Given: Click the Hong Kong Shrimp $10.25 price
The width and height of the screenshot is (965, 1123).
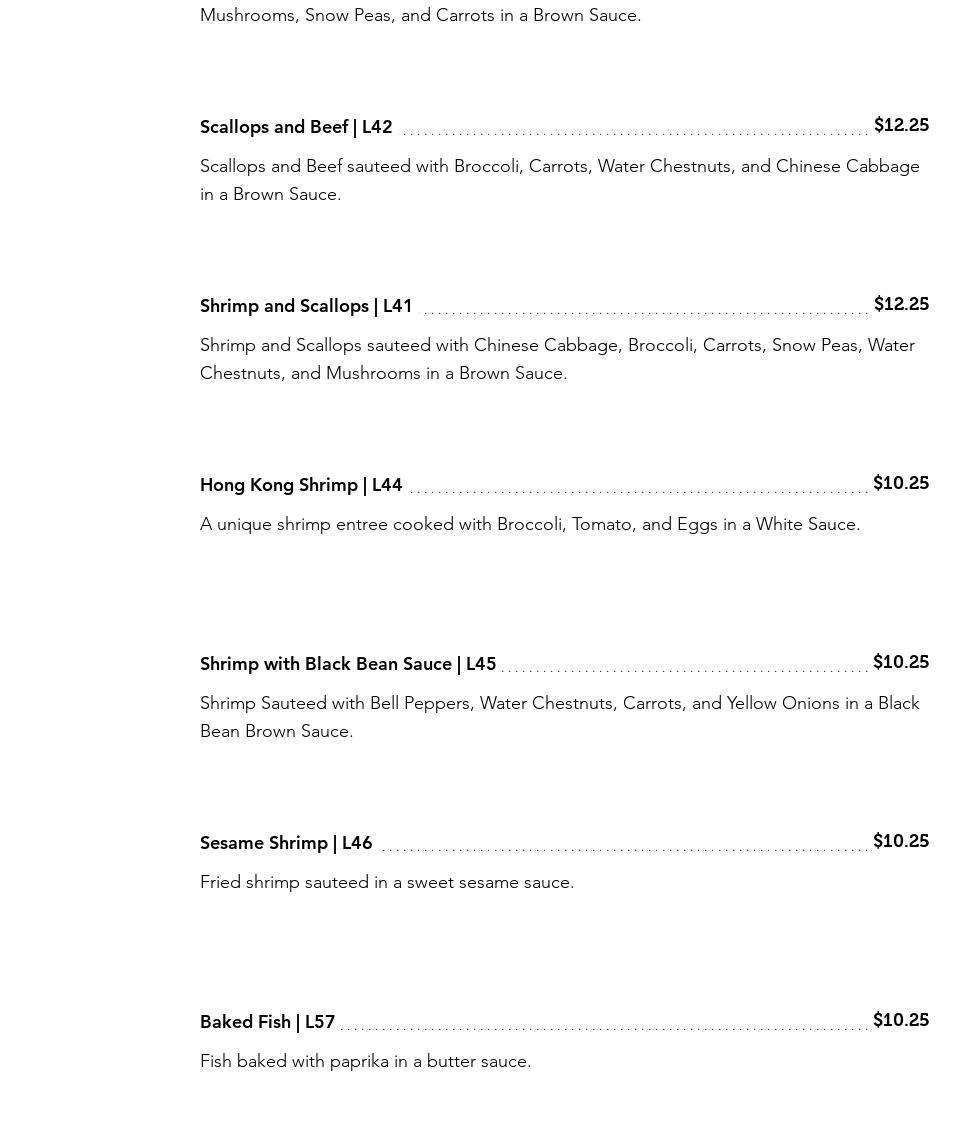Looking at the screenshot, I should [x=901, y=483].
